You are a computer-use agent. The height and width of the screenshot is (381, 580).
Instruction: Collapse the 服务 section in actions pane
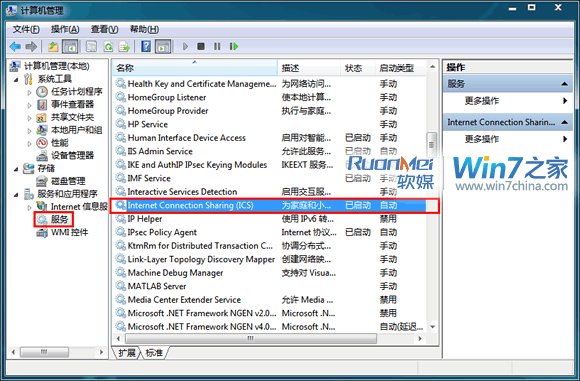[564, 84]
